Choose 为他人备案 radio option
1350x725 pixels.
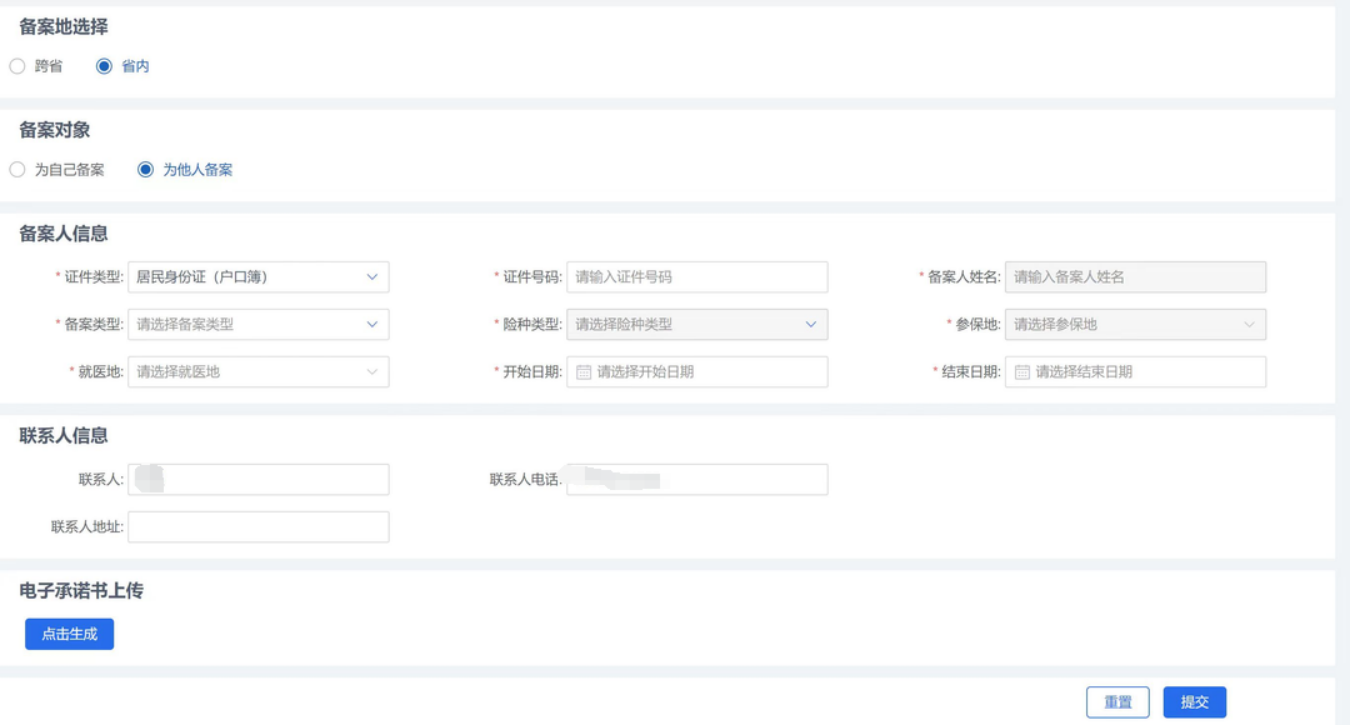(146, 170)
